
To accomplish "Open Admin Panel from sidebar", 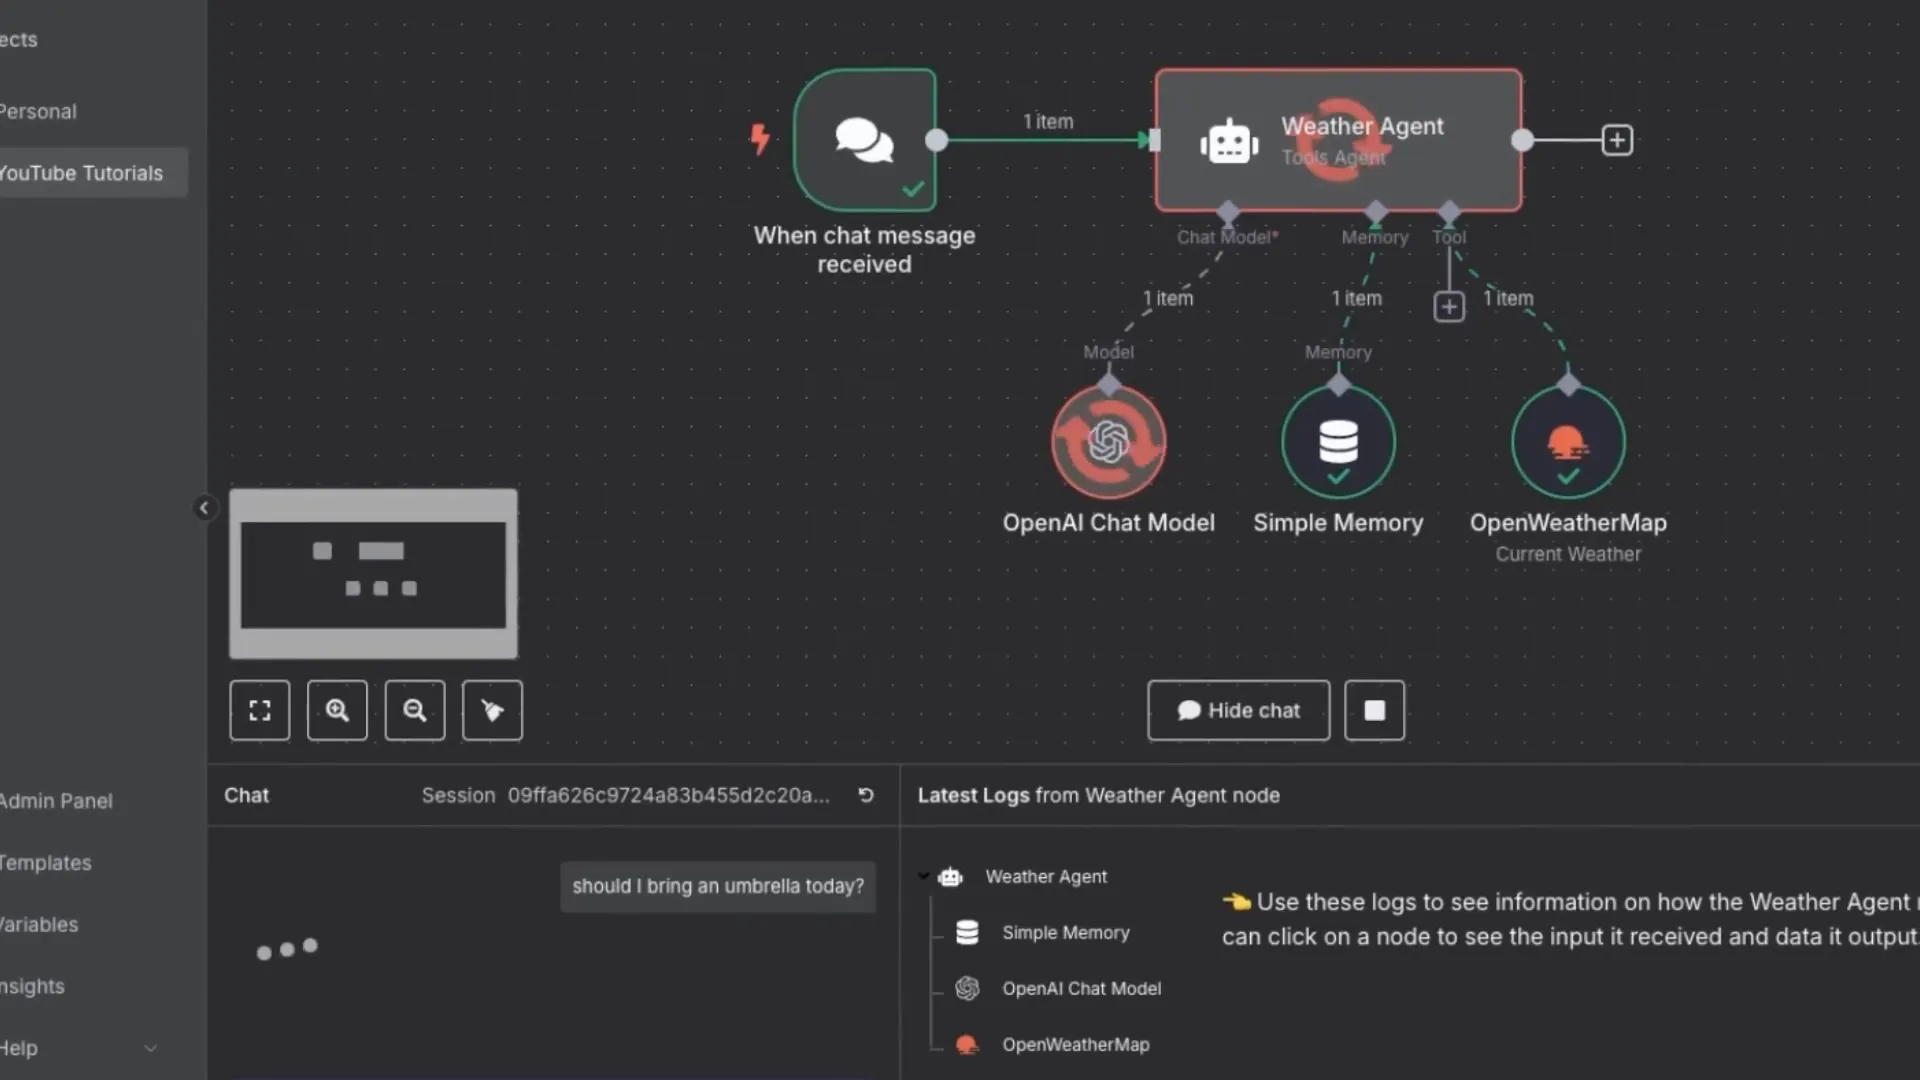I will point(56,801).
